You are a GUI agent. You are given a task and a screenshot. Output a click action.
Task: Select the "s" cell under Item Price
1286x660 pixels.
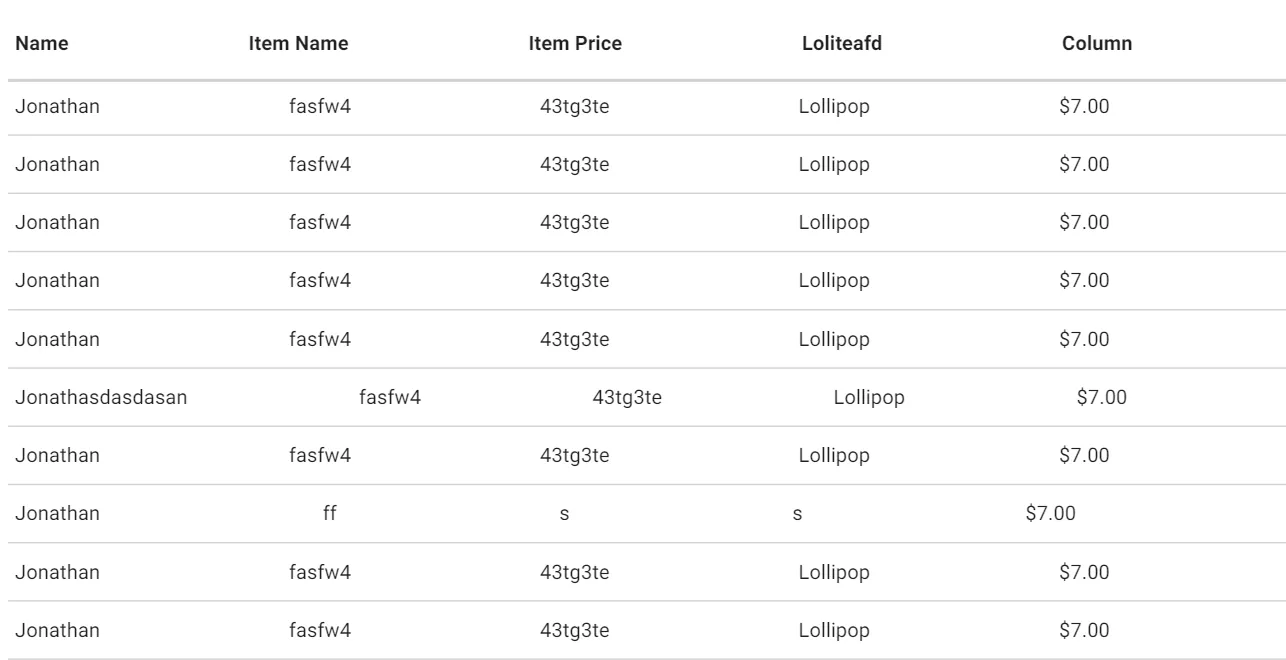564,514
